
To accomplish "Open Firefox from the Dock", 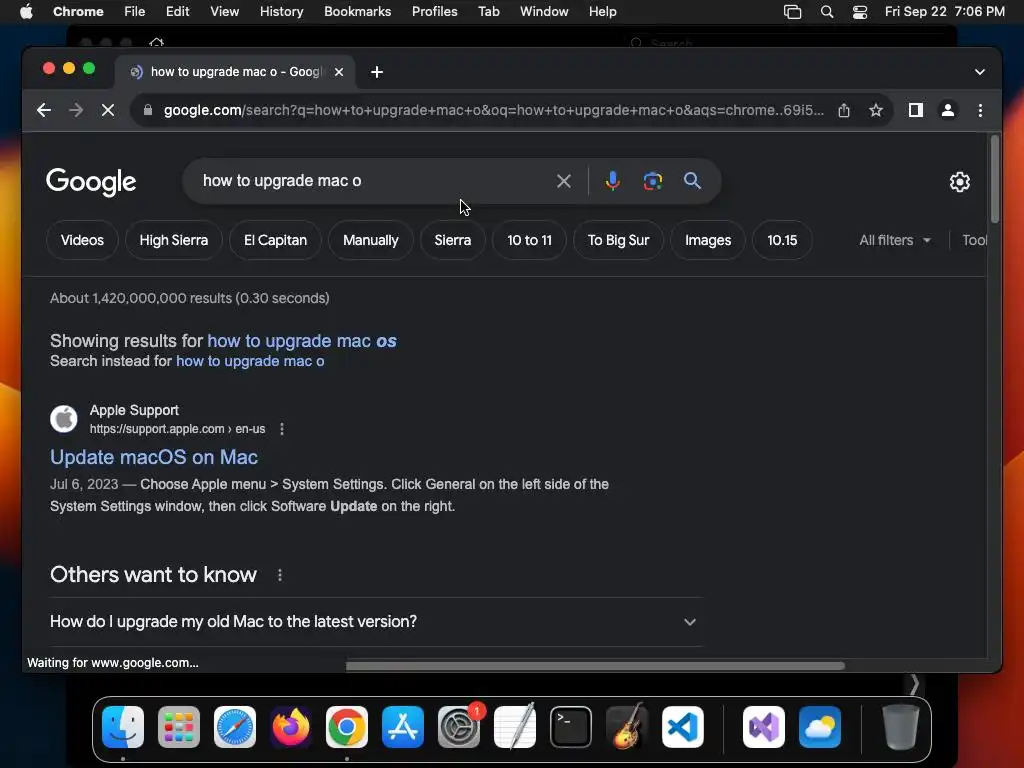I will 291,727.
